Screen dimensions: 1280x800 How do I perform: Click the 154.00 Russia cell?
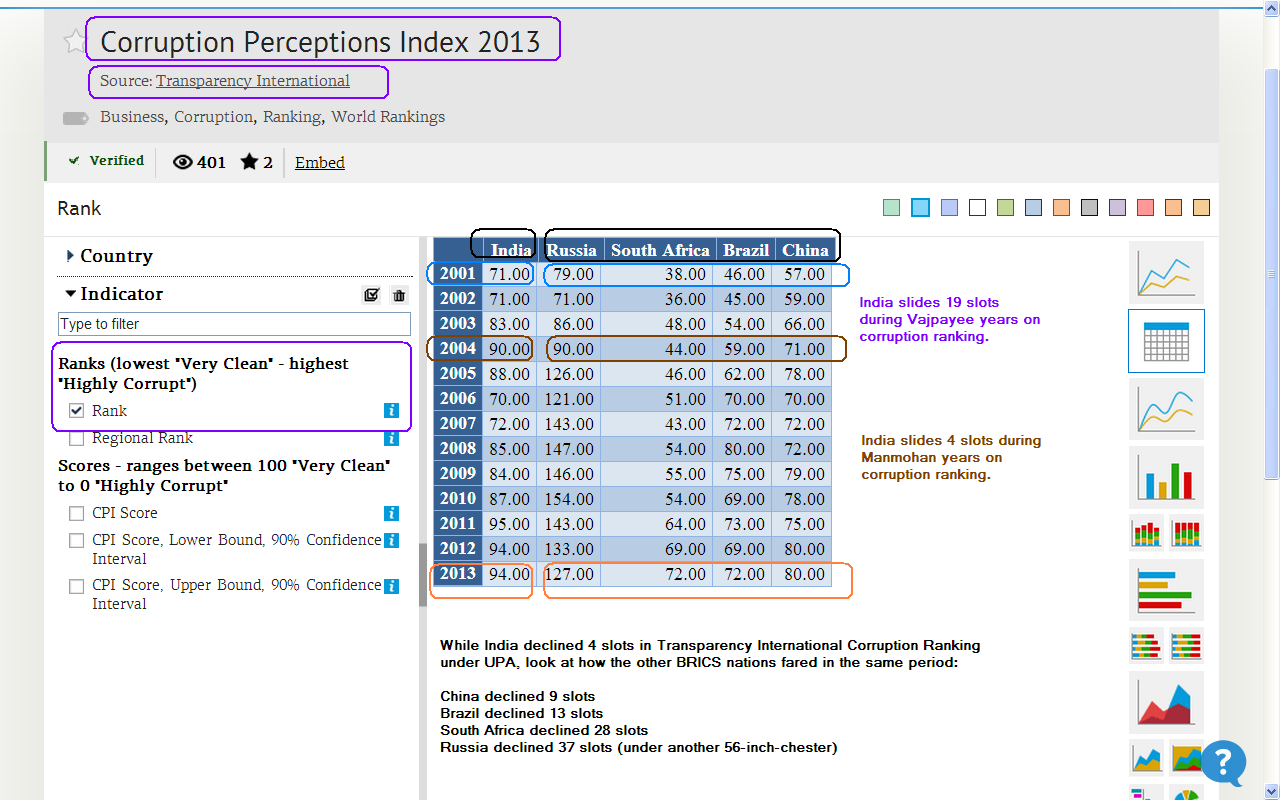(x=569, y=499)
